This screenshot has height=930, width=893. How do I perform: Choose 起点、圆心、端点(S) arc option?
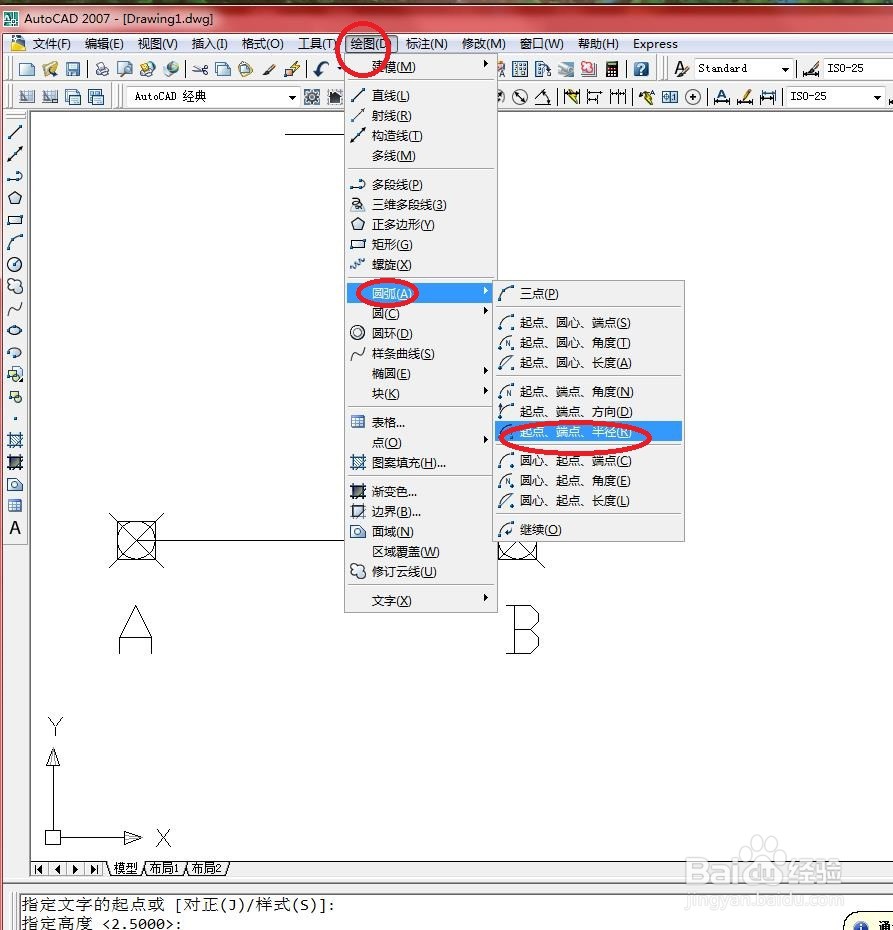(588, 322)
